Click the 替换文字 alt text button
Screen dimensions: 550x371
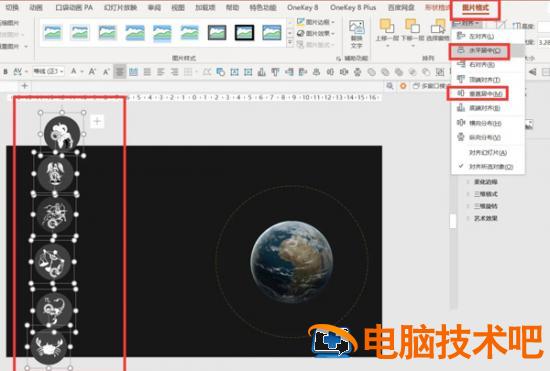pos(356,33)
